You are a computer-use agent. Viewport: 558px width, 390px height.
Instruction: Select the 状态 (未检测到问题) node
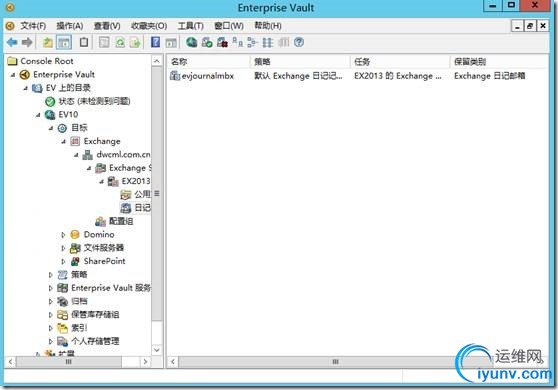(94, 101)
